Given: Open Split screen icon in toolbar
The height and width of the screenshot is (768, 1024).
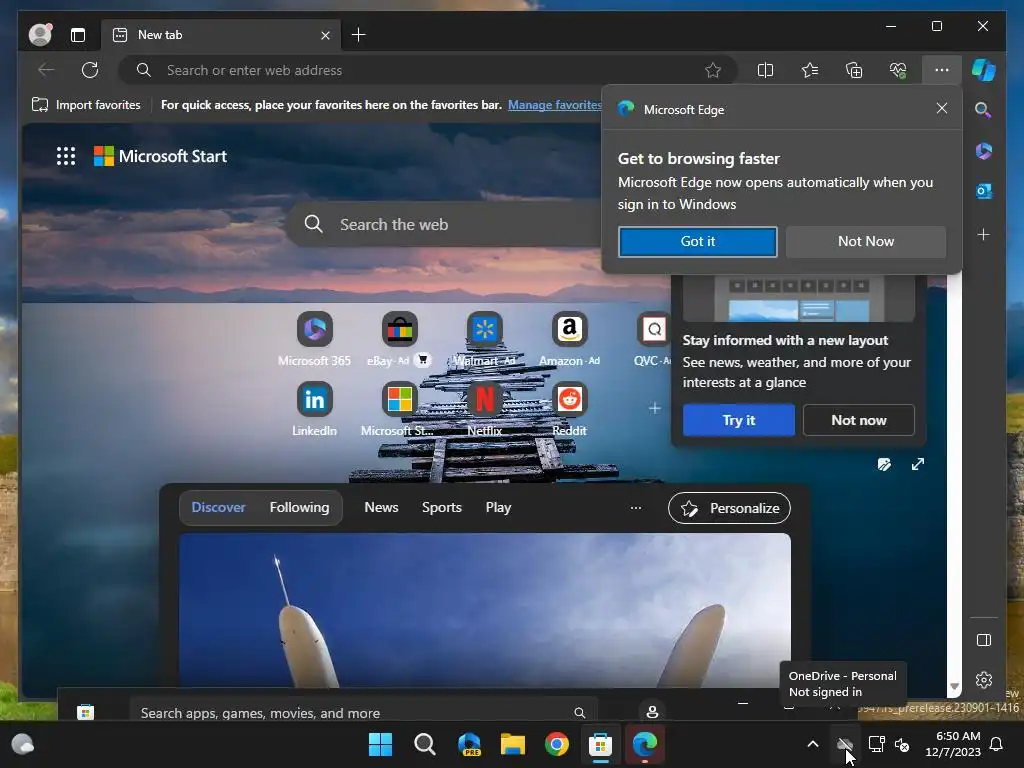Looking at the screenshot, I should 765,70.
